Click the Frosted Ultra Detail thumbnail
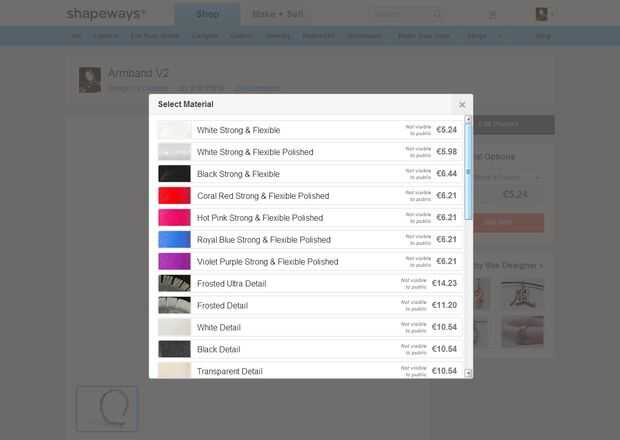 click(x=174, y=283)
